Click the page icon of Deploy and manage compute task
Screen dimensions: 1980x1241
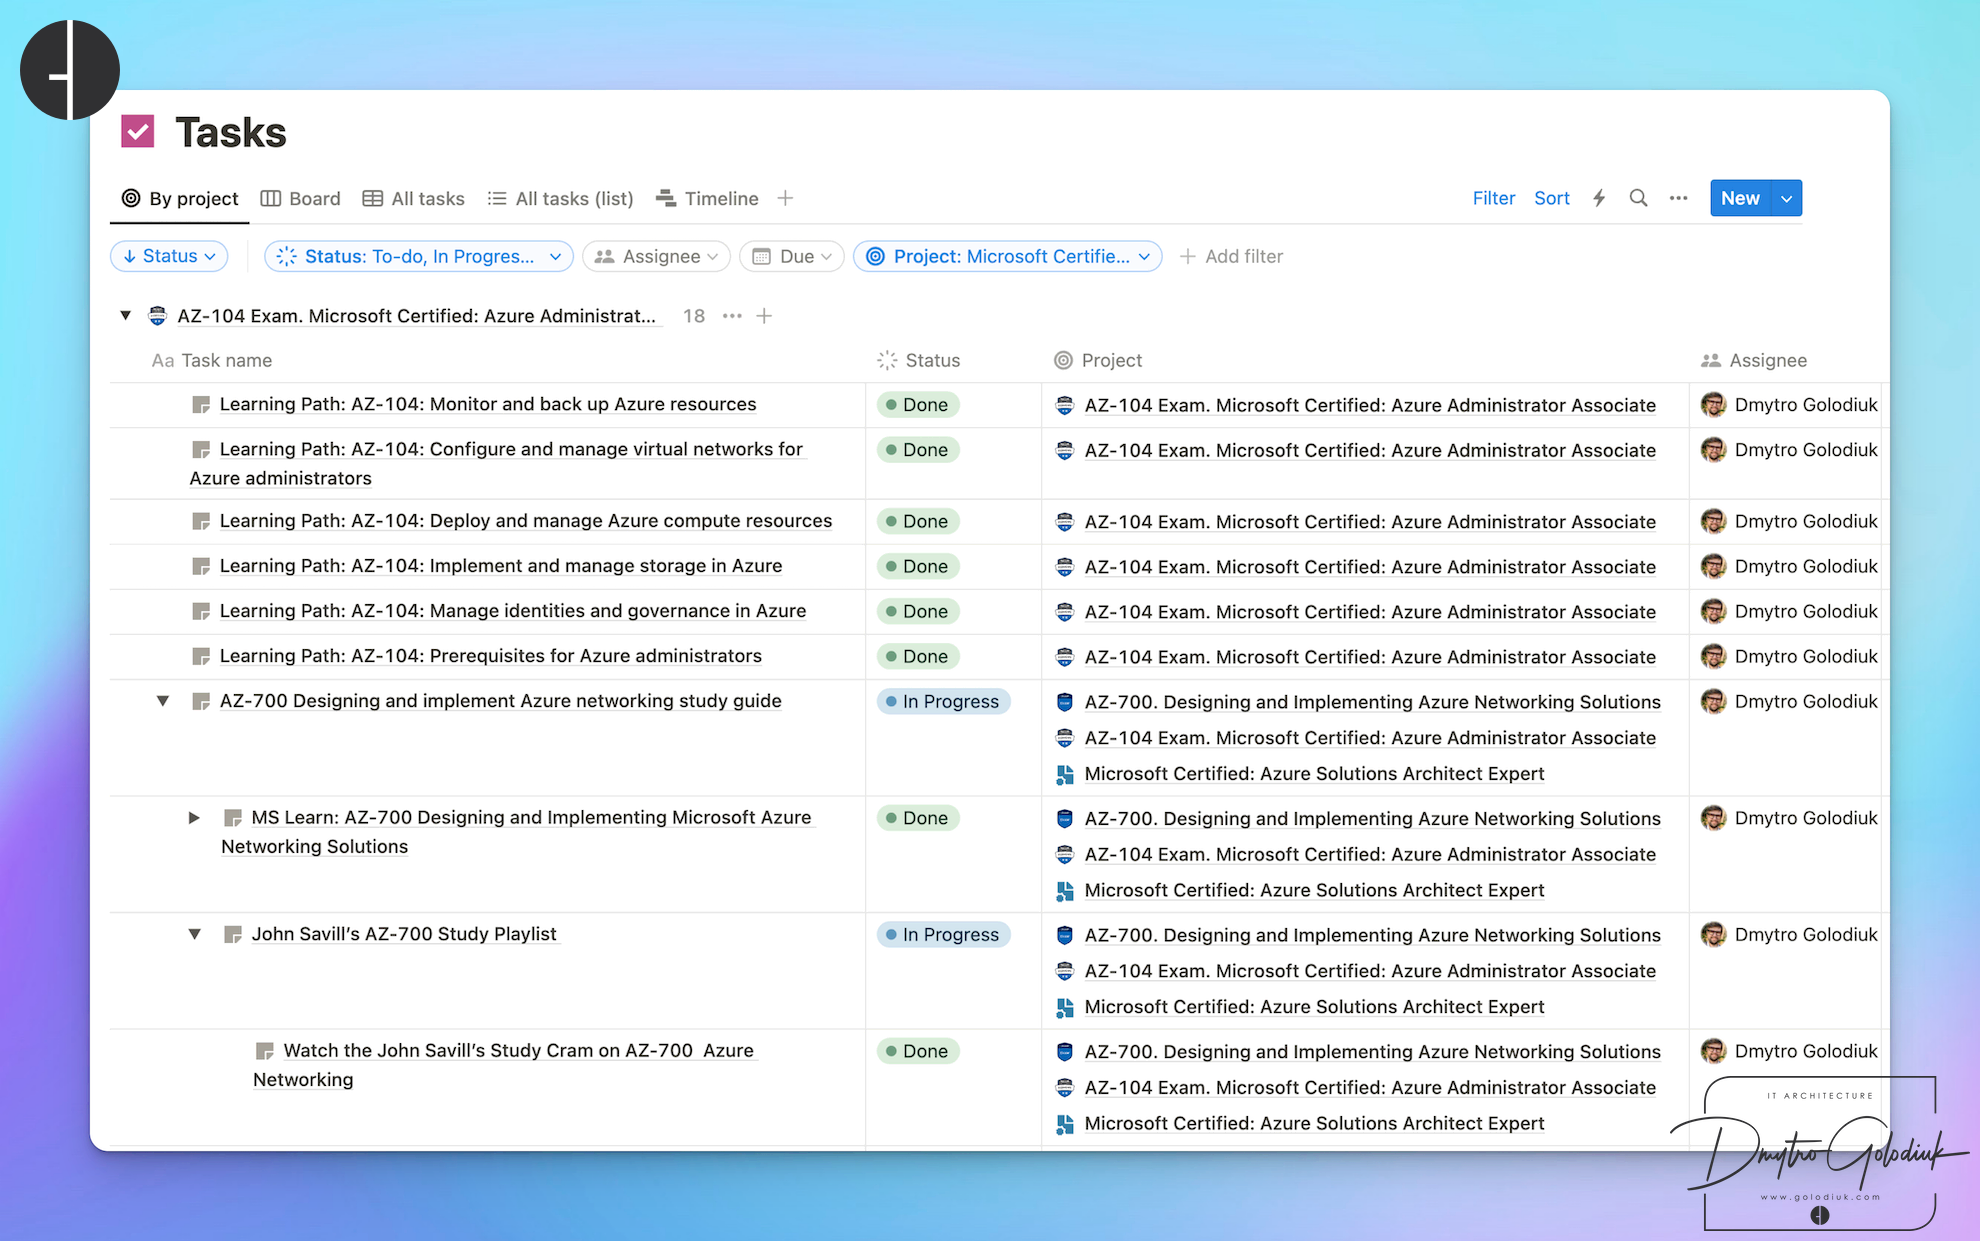[201, 521]
